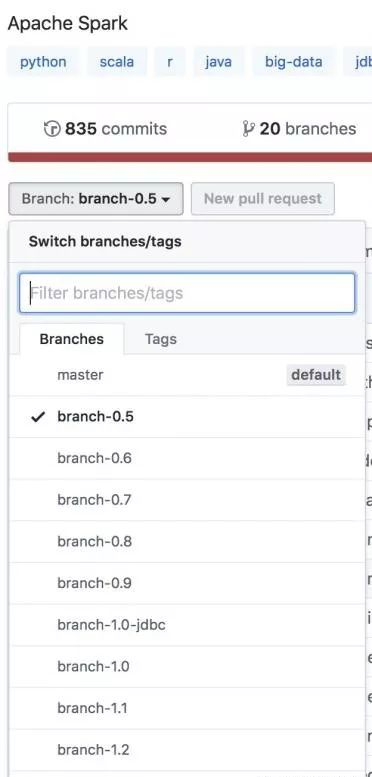Click the New pull request button
This screenshot has width=372, height=777.
click(263, 199)
